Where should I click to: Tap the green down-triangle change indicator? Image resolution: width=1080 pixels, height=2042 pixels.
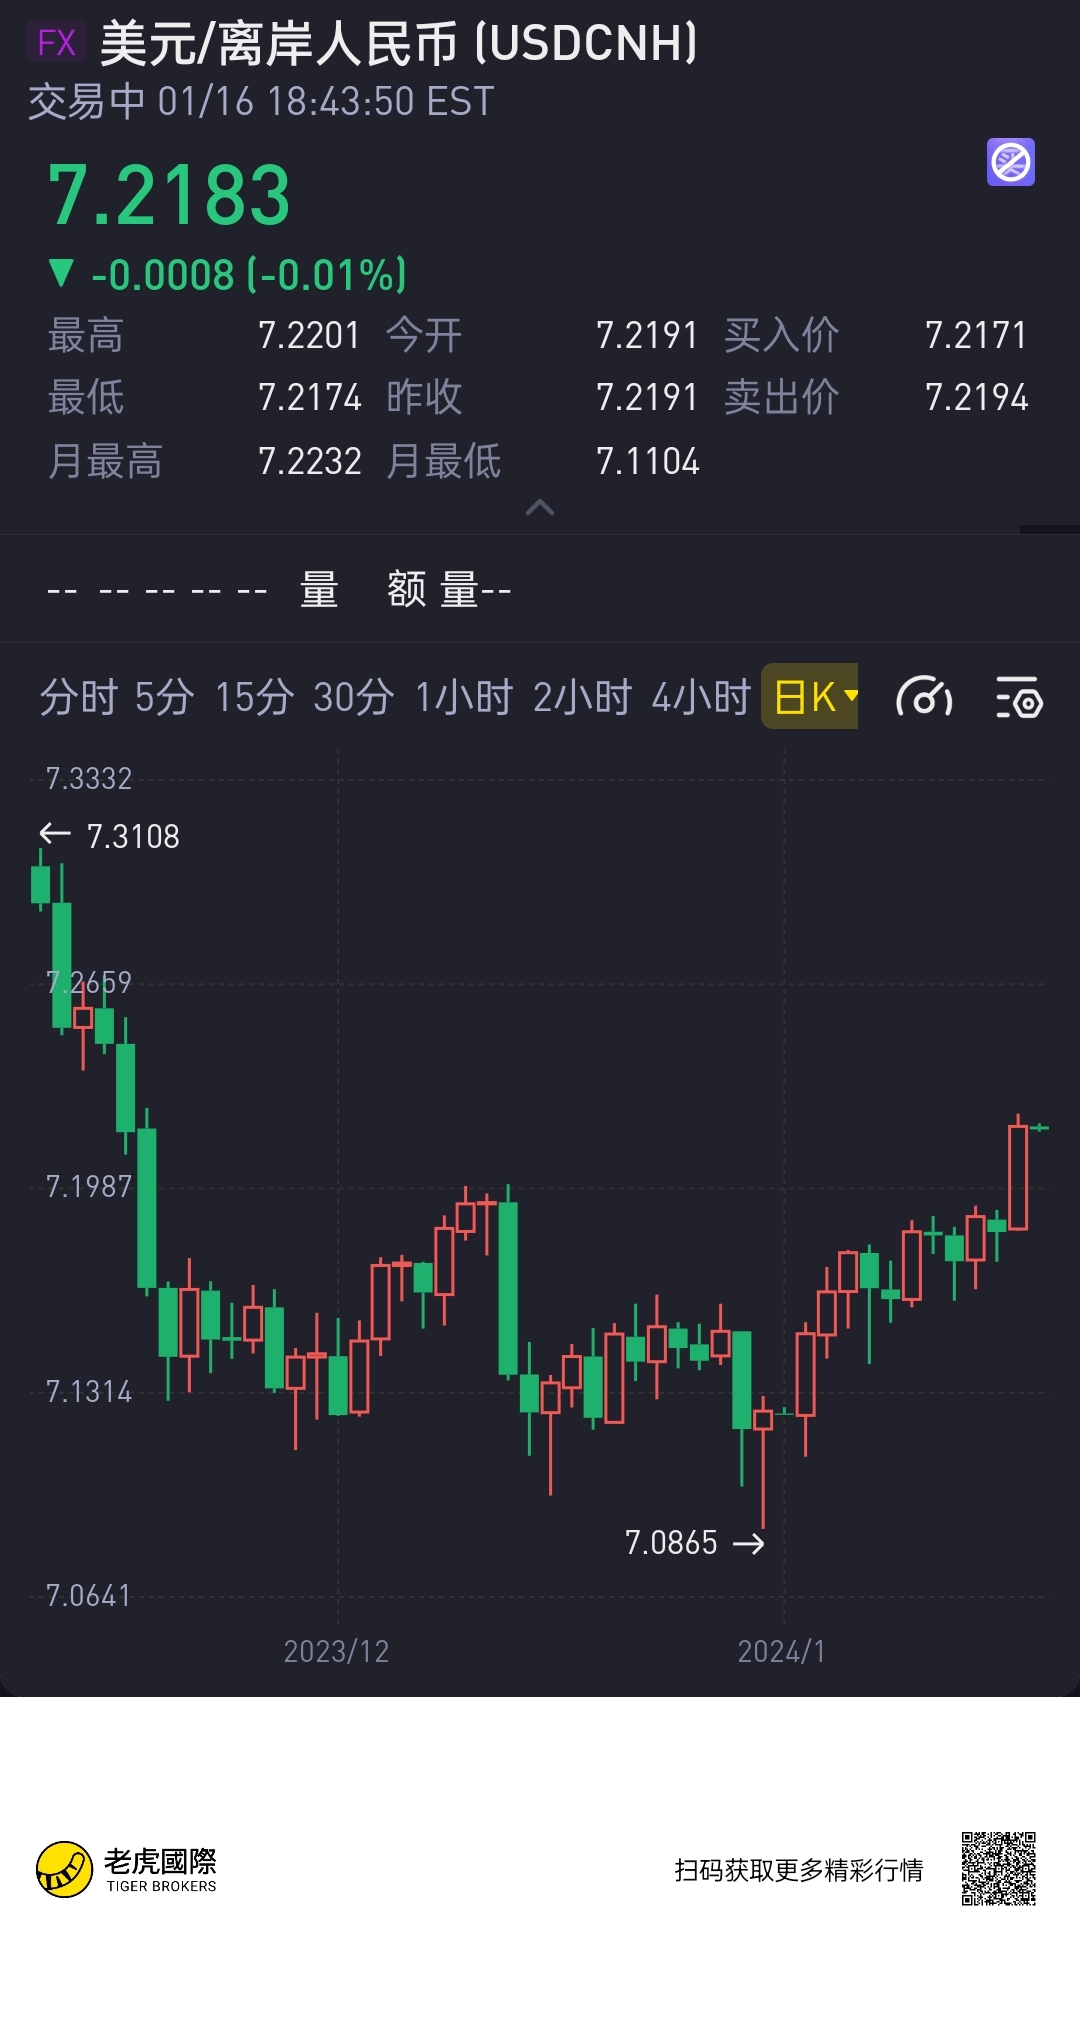(61, 273)
